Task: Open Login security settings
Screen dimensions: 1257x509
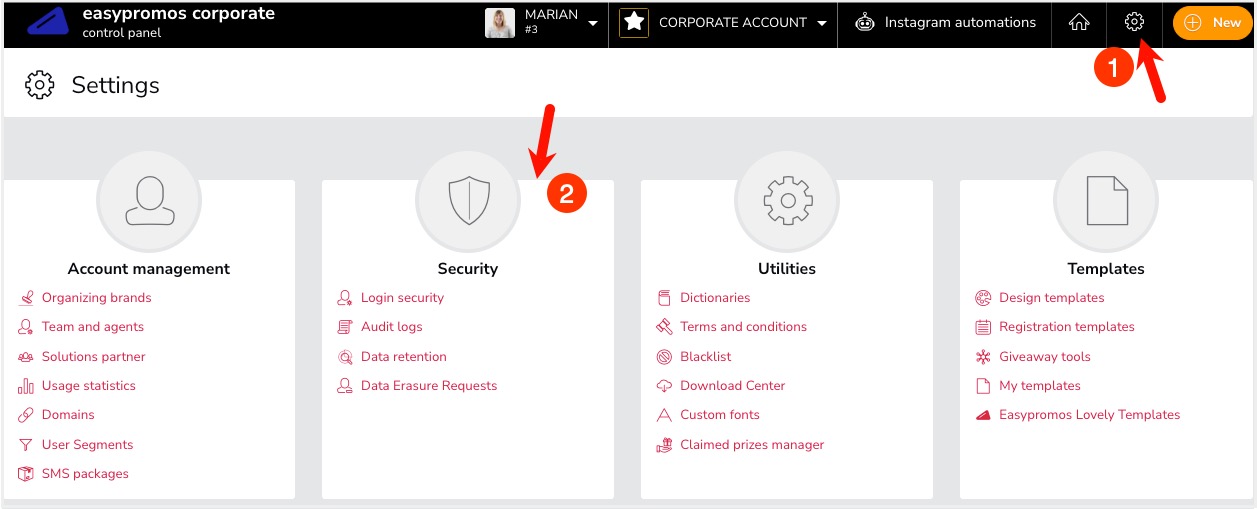Action: tap(402, 298)
